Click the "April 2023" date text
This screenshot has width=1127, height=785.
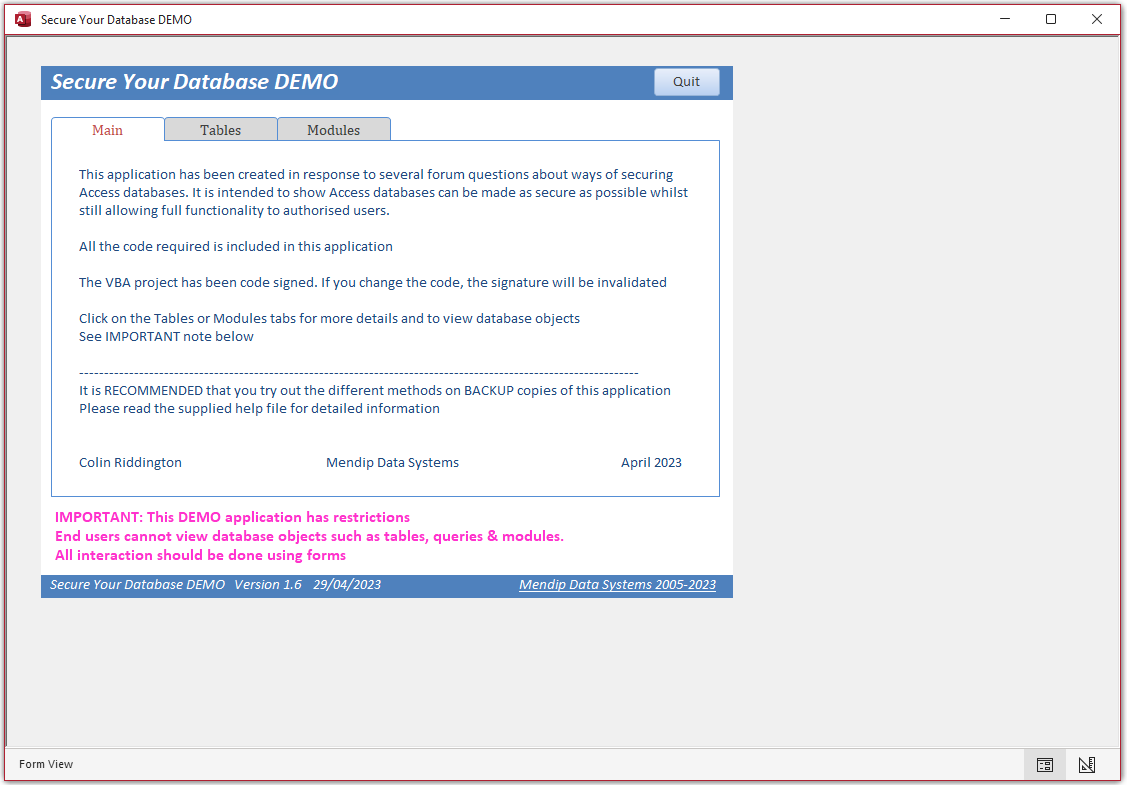651,462
